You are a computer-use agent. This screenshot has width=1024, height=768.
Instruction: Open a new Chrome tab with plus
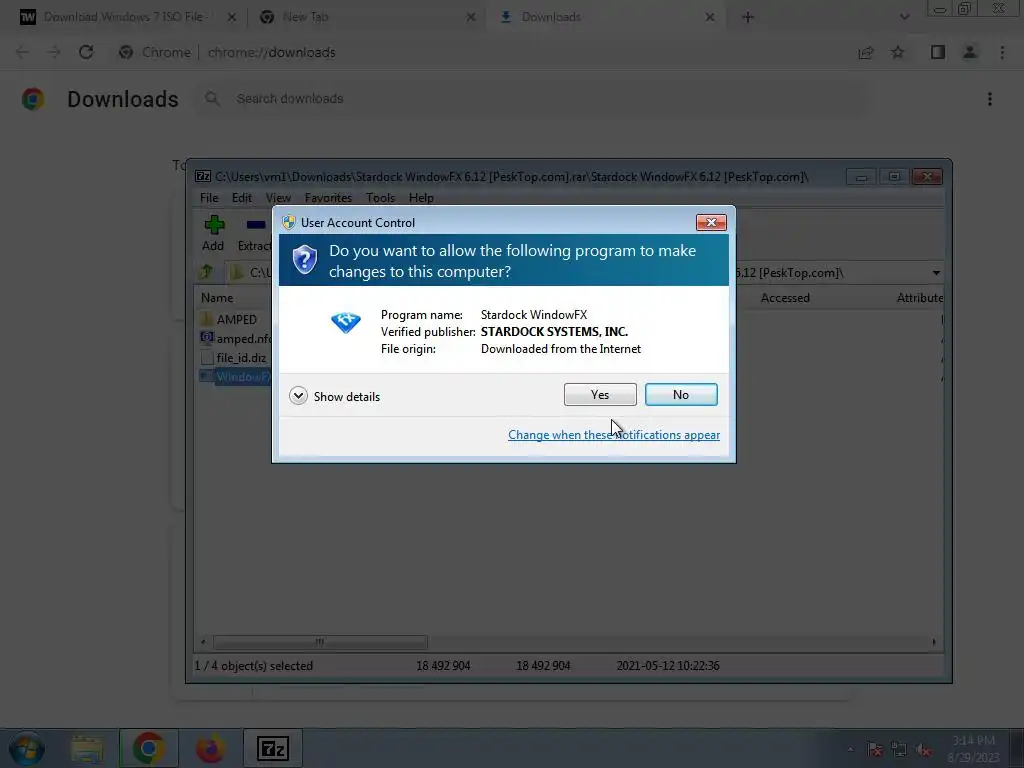pos(748,18)
